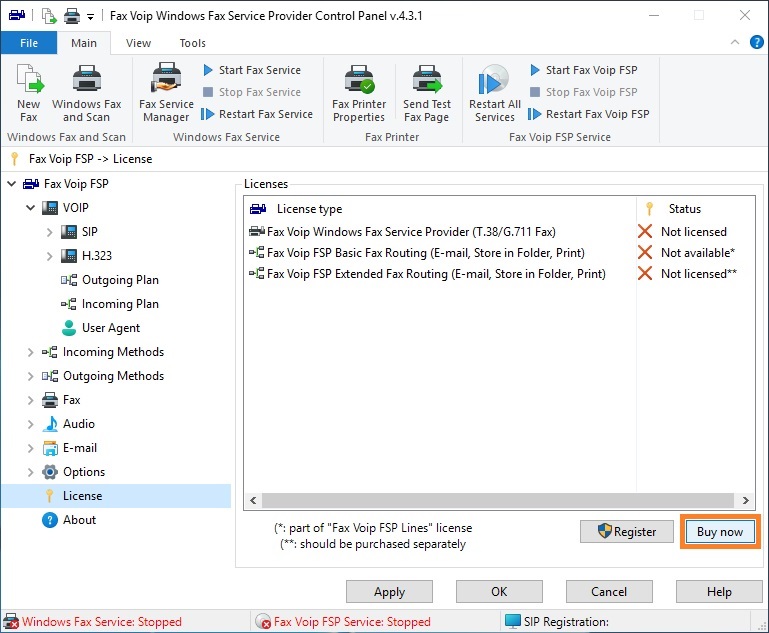Image resolution: width=769 pixels, height=633 pixels.
Task: Click the Cancel button
Action: point(609,592)
